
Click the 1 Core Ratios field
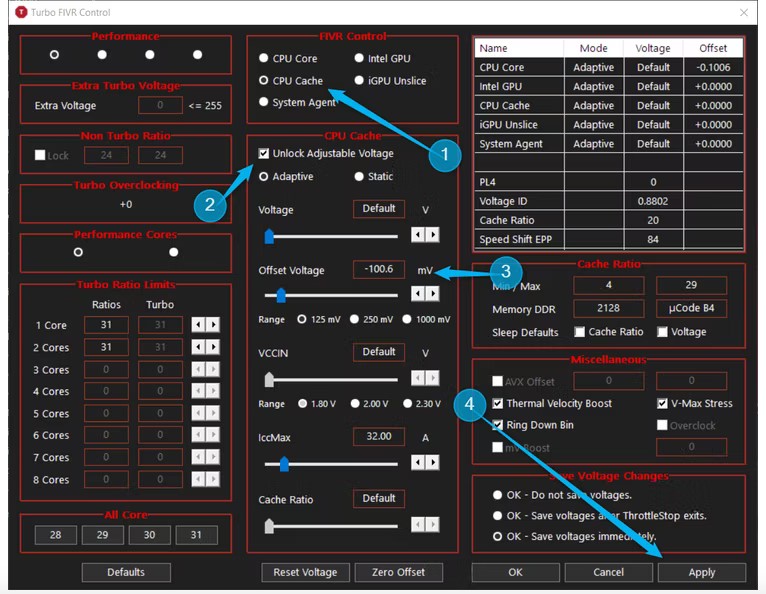106,325
